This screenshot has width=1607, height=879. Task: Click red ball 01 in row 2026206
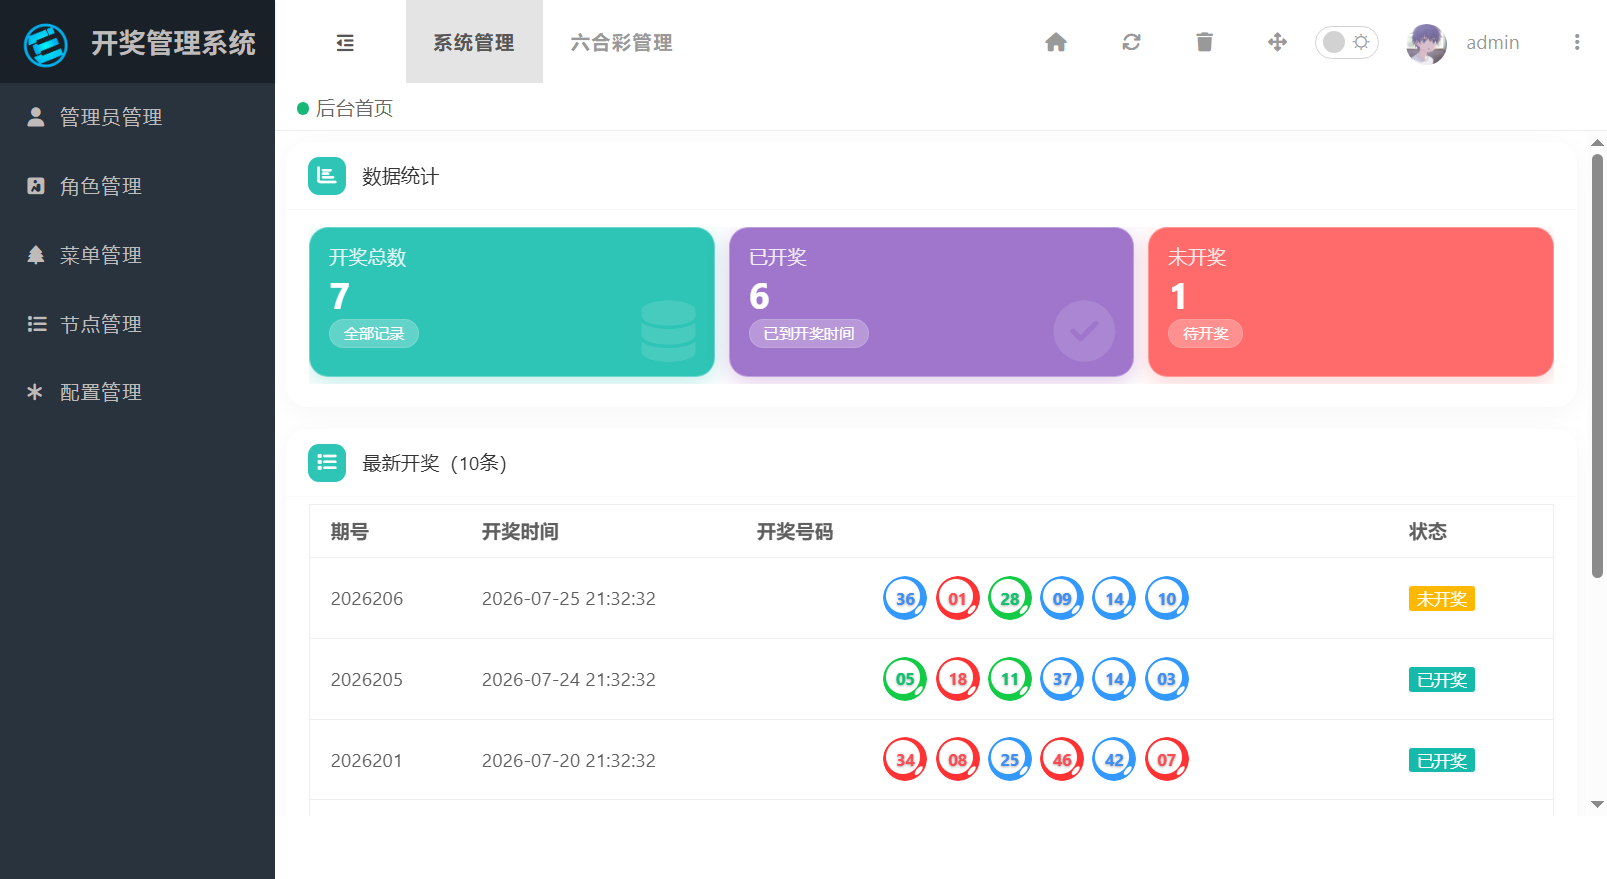pyautogui.click(x=957, y=598)
